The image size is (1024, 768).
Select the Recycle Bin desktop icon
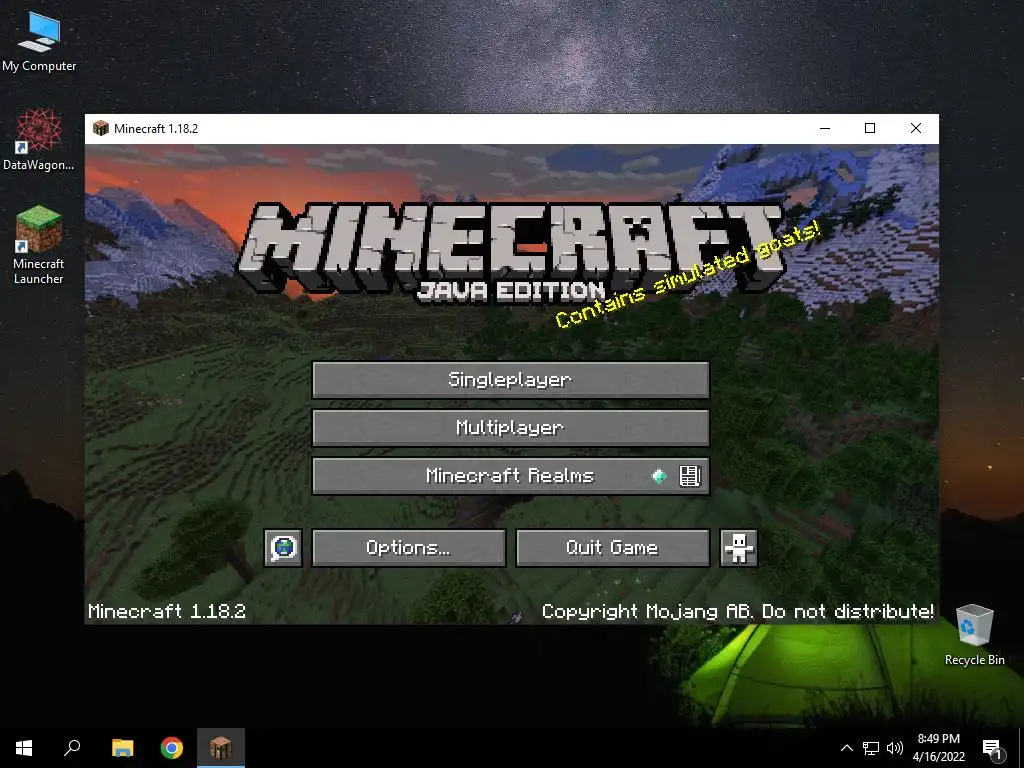pyautogui.click(x=974, y=635)
